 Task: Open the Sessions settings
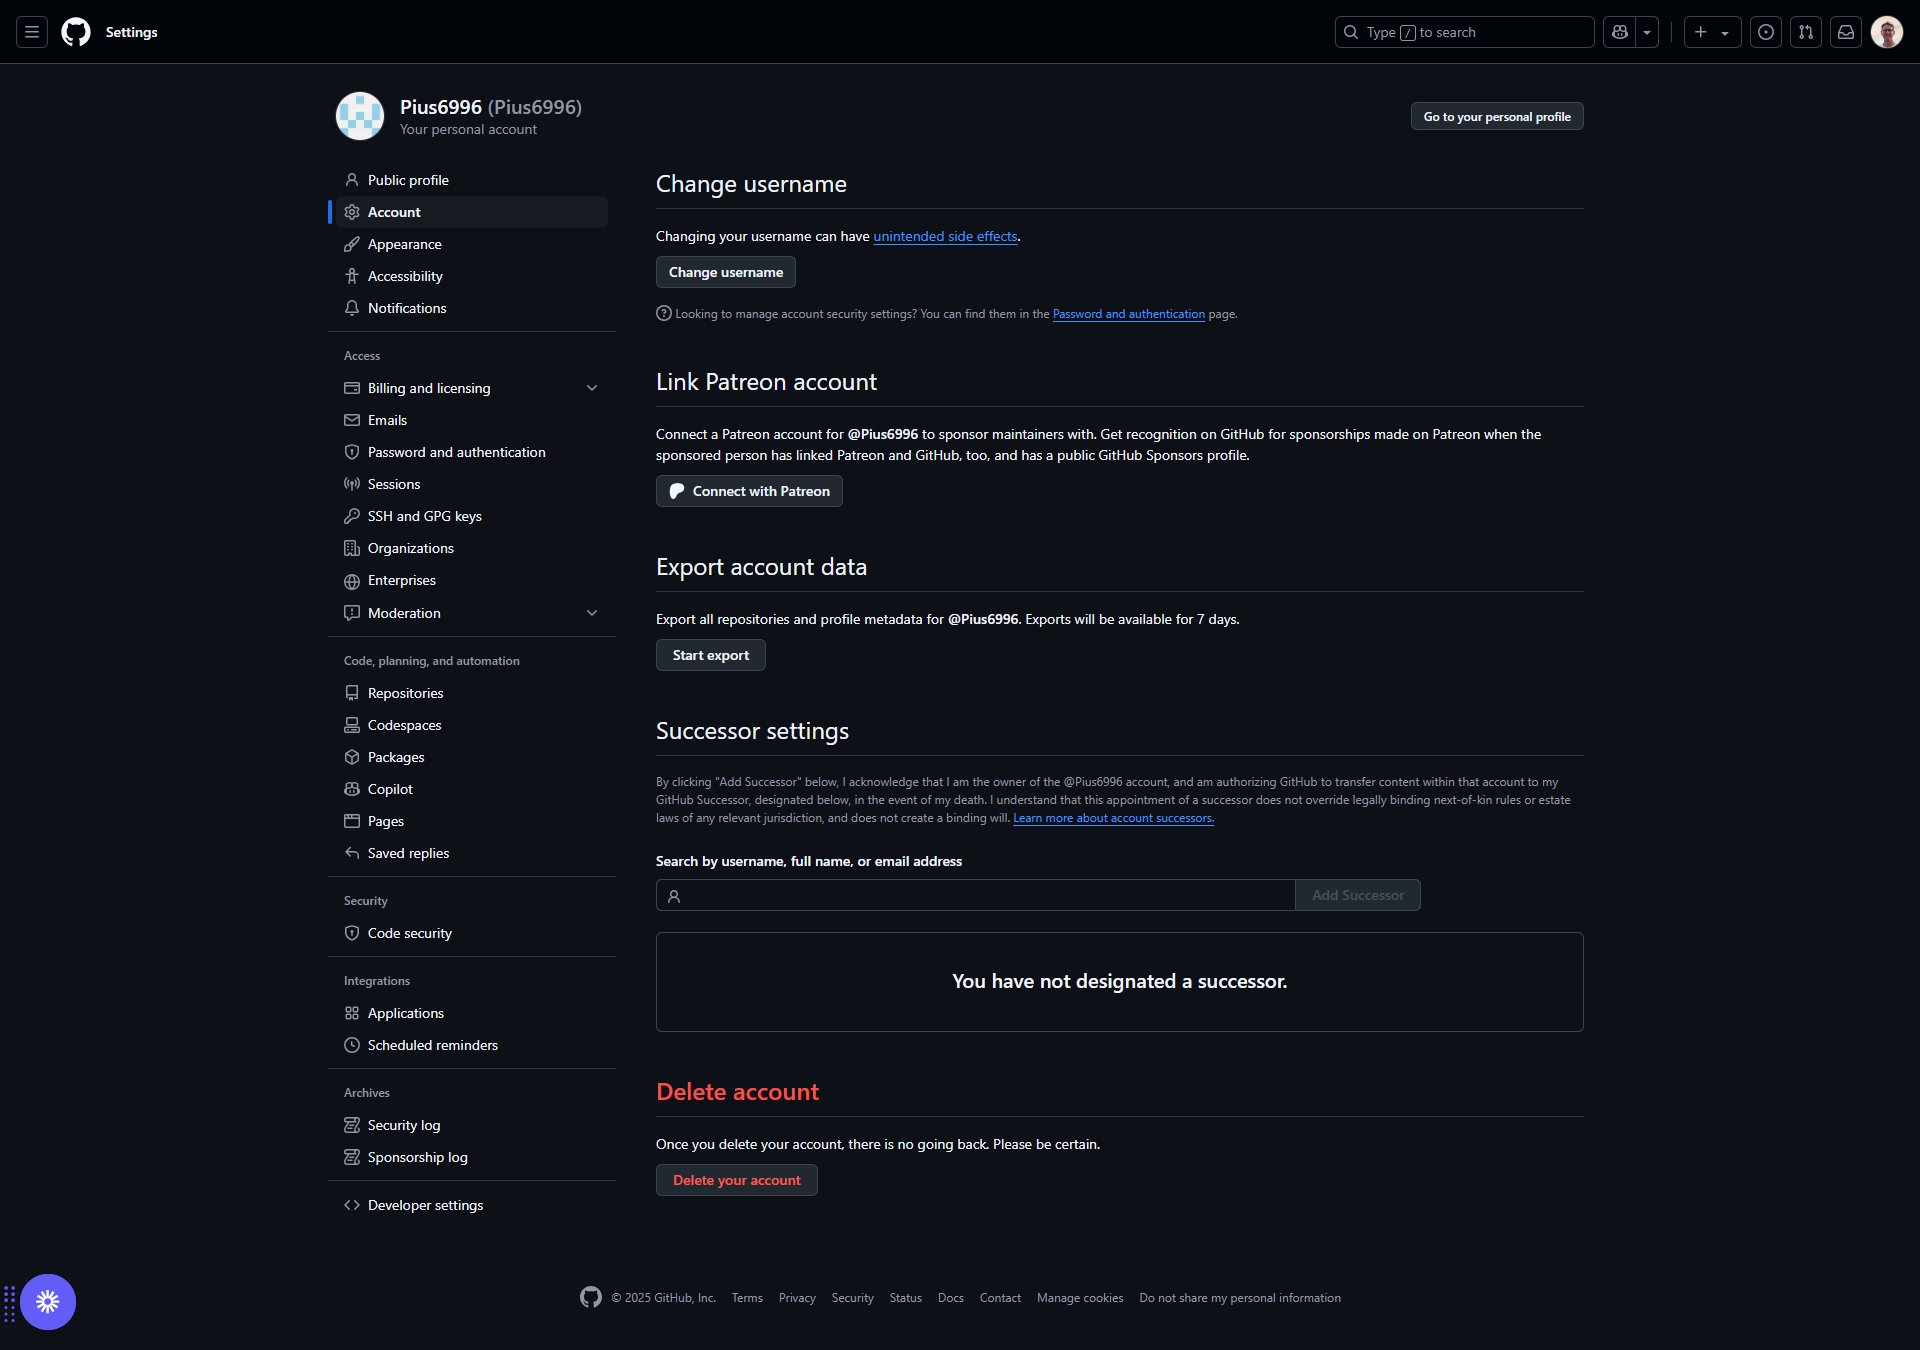tap(472, 484)
